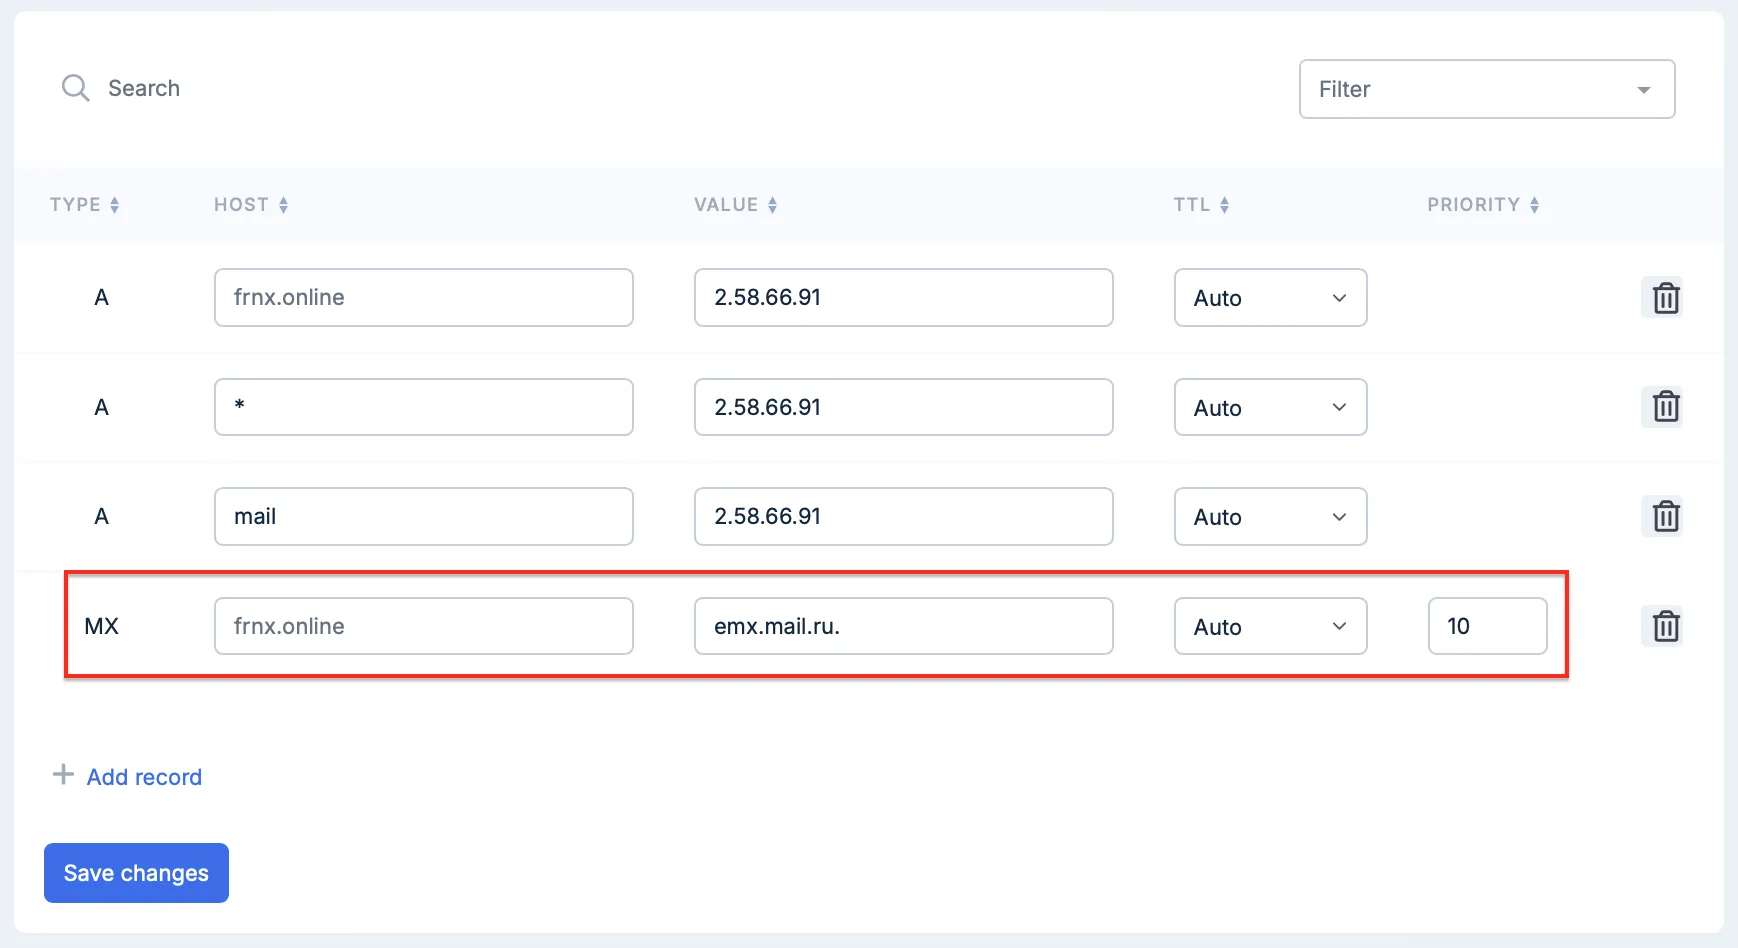
Task: Open TTL dropdown for mail A record
Action: (x=1270, y=516)
